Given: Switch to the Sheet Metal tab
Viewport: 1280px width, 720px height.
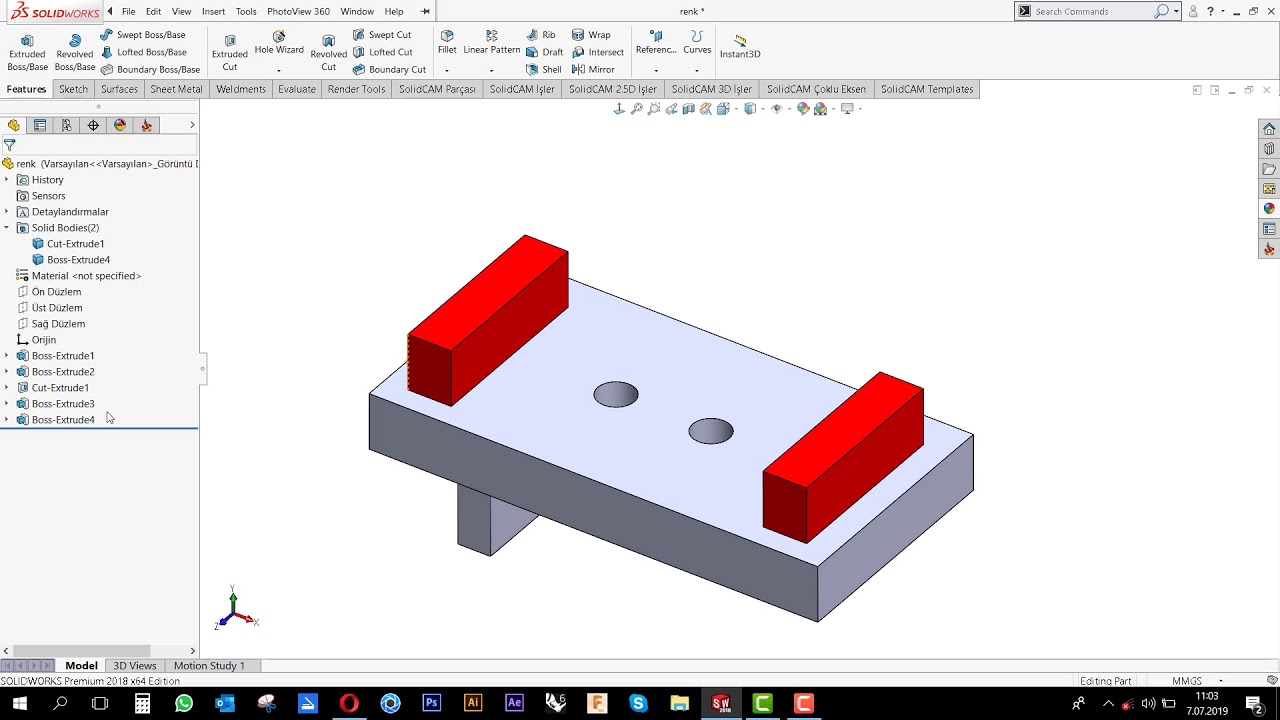Looking at the screenshot, I should click(176, 89).
